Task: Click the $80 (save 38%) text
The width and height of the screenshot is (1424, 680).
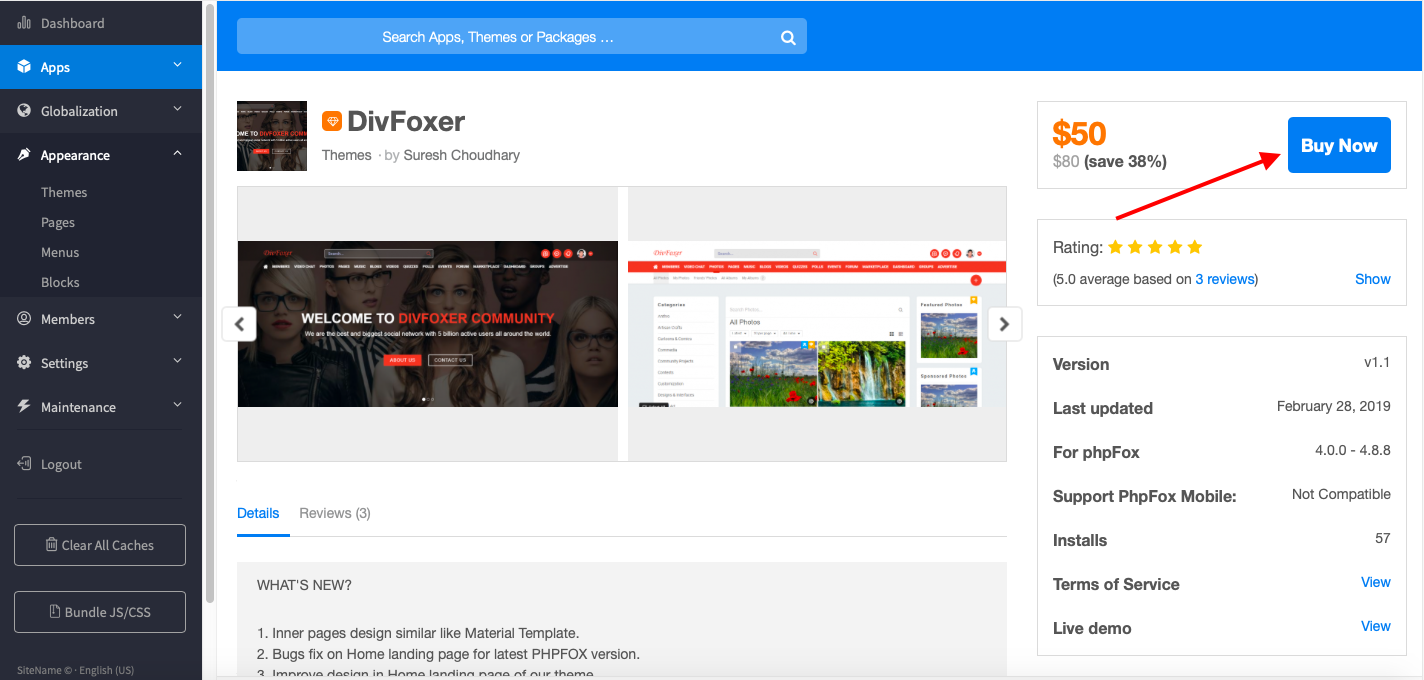Action: (1110, 161)
